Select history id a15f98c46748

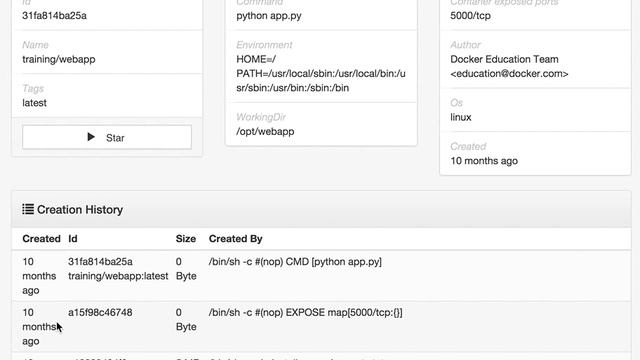click(x=100, y=313)
